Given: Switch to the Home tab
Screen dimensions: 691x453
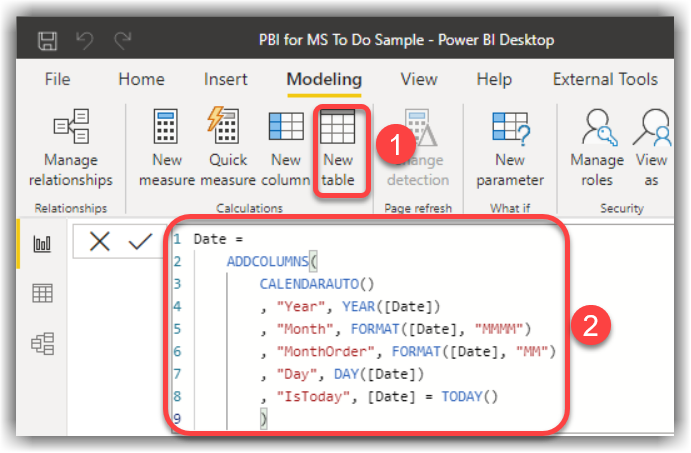Looking at the screenshot, I should 141,79.
